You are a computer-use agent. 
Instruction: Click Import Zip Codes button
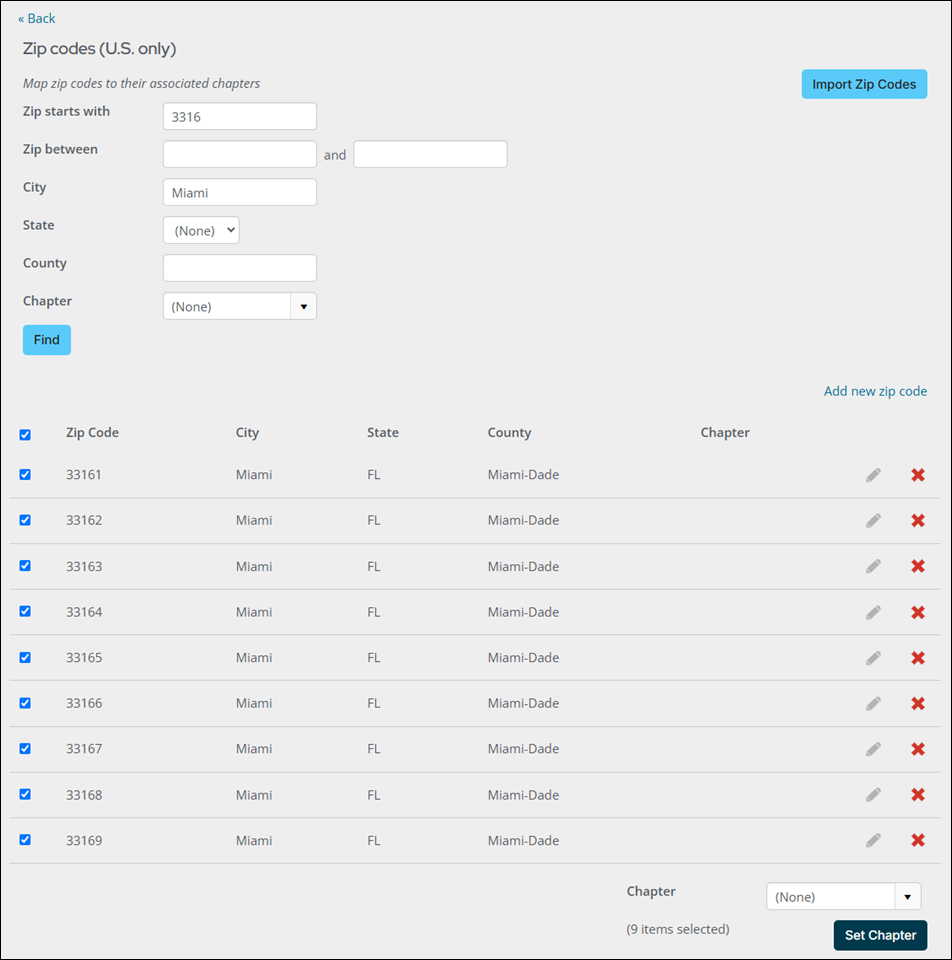[864, 84]
